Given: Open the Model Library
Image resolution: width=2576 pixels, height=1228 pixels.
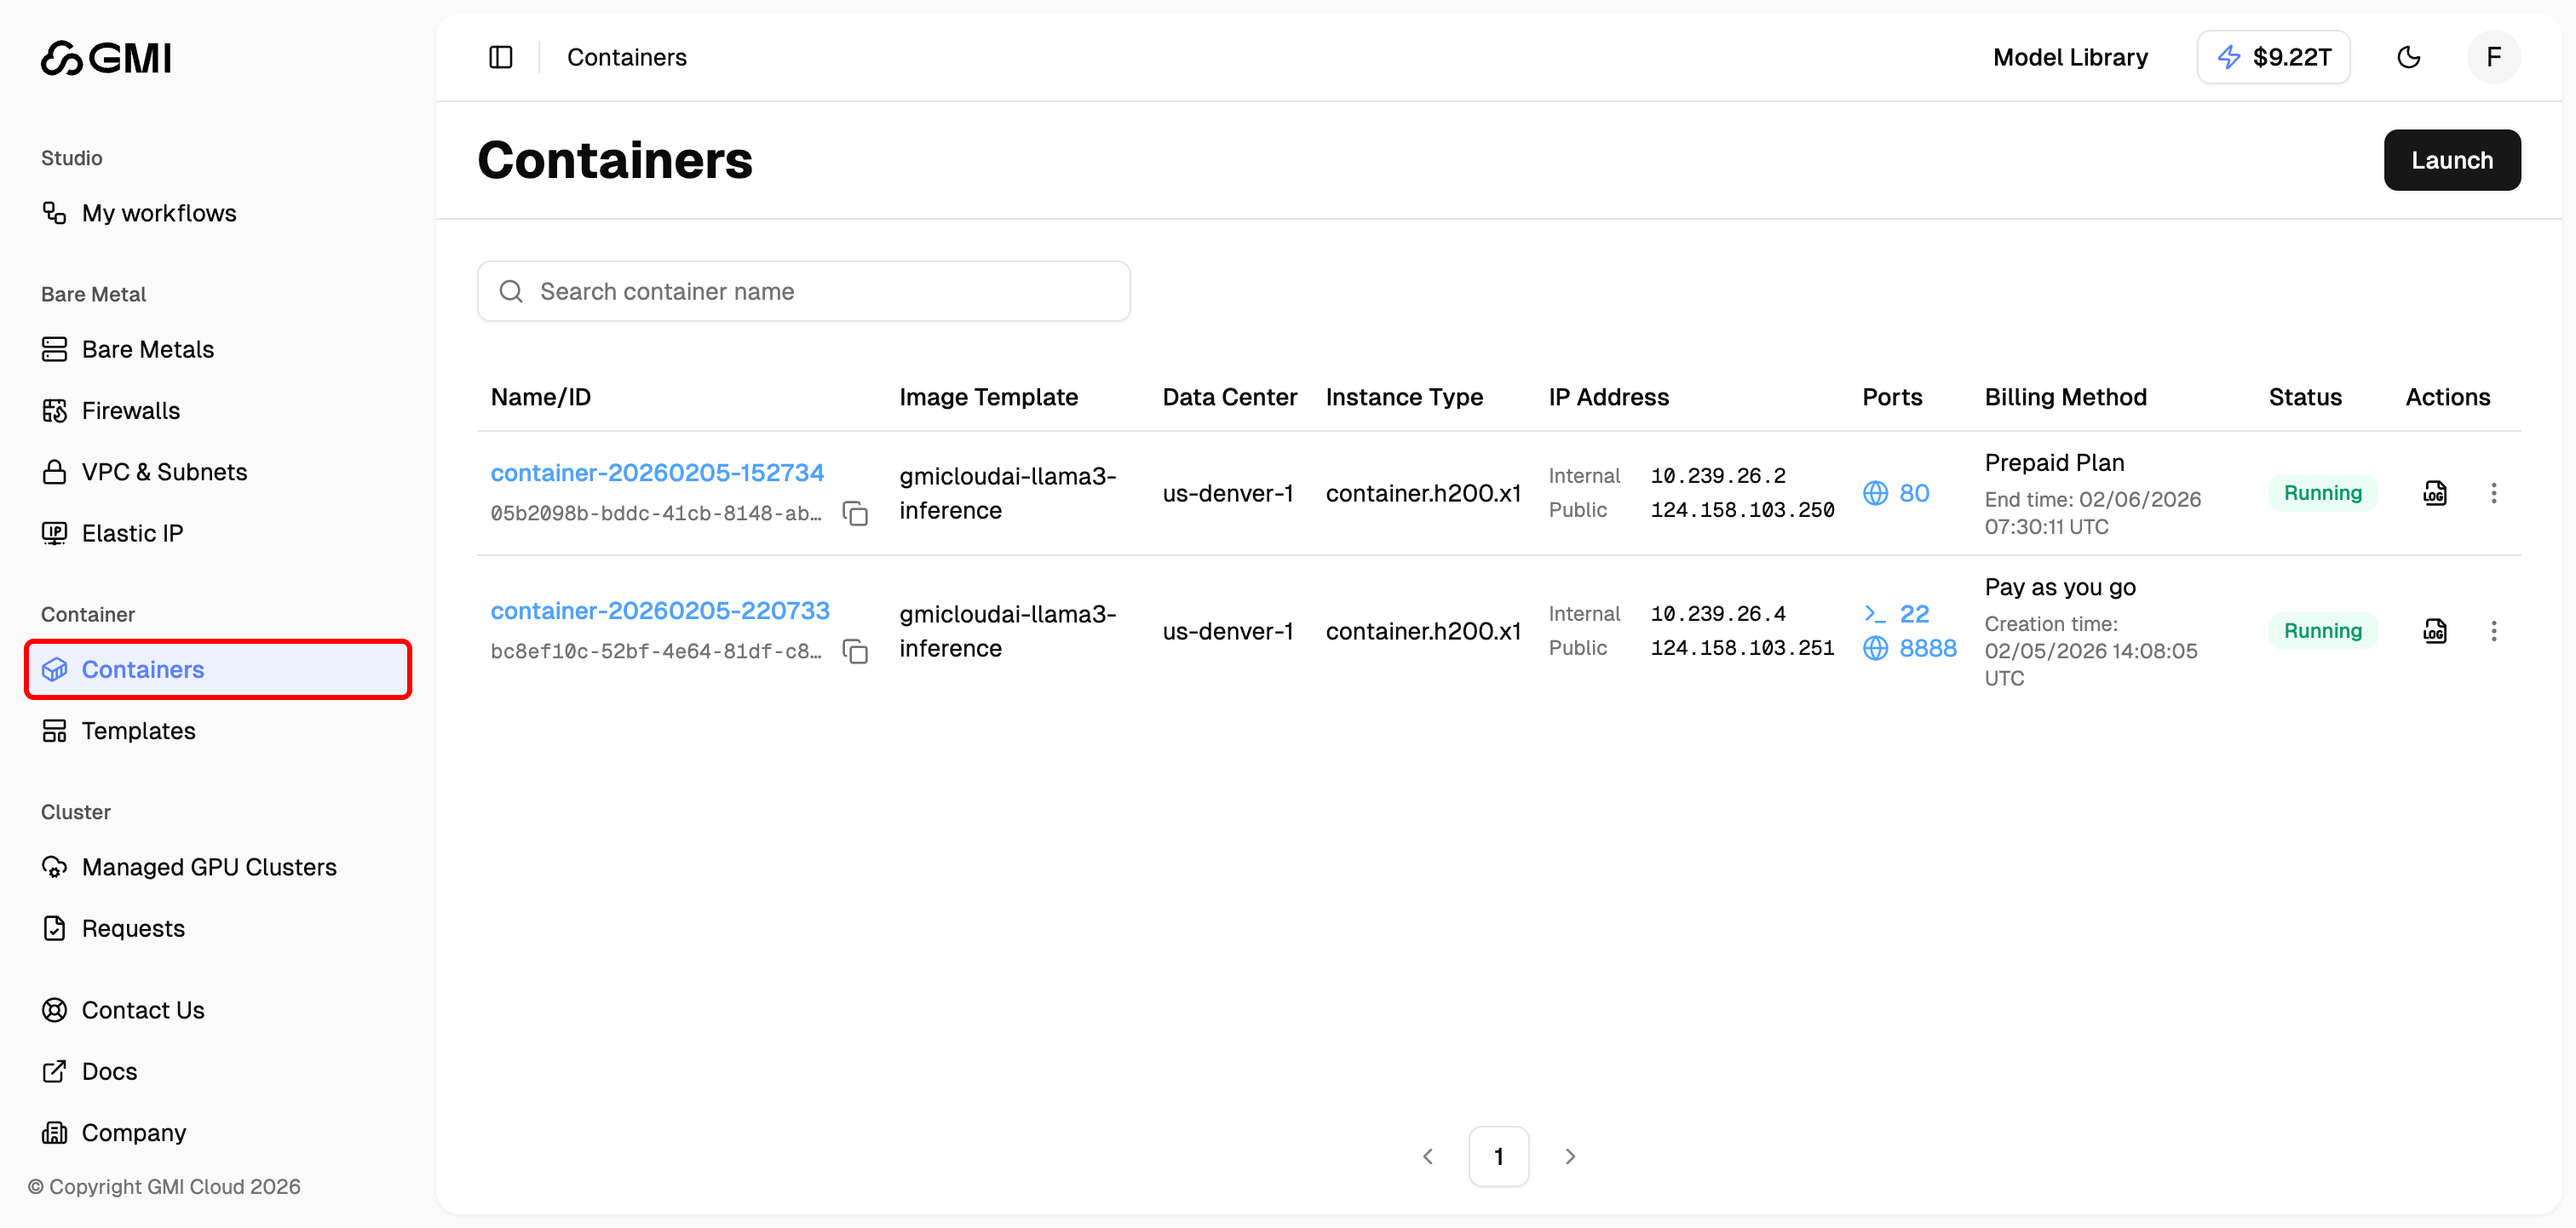Looking at the screenshot, I should (x=2070, y=57).
